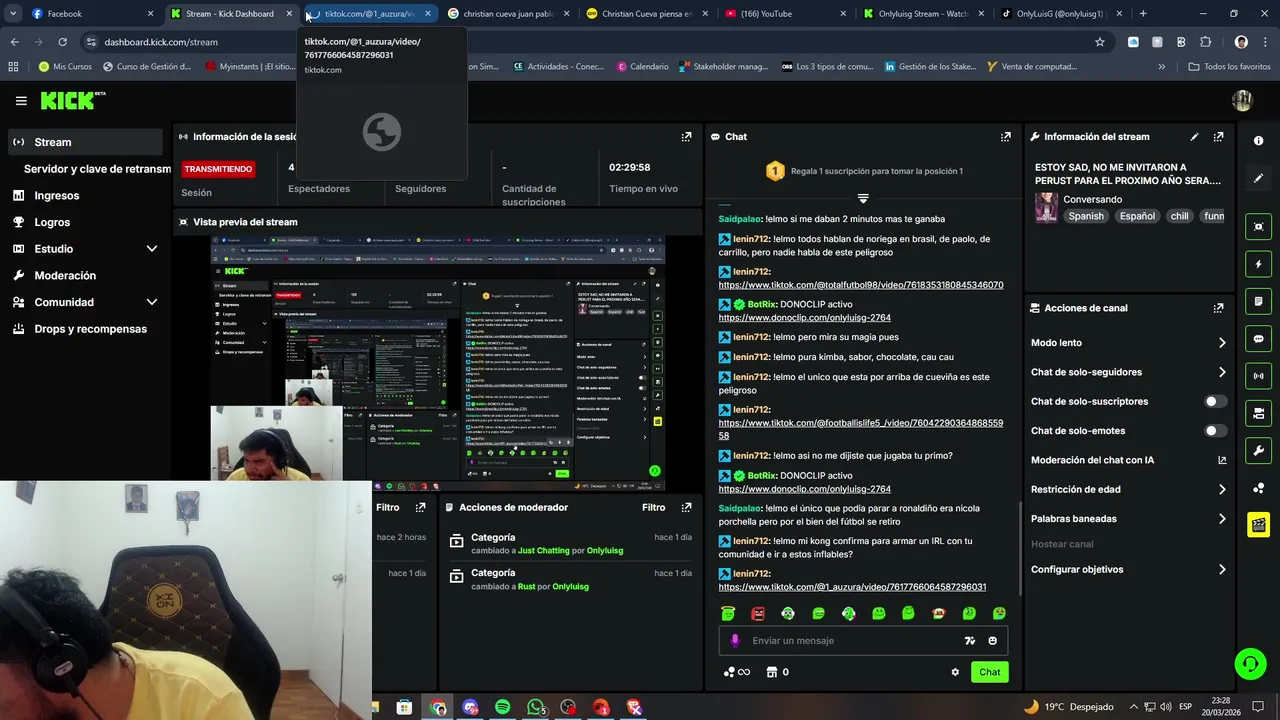
Task: Select the red angry emote
Action: [758, 613]
